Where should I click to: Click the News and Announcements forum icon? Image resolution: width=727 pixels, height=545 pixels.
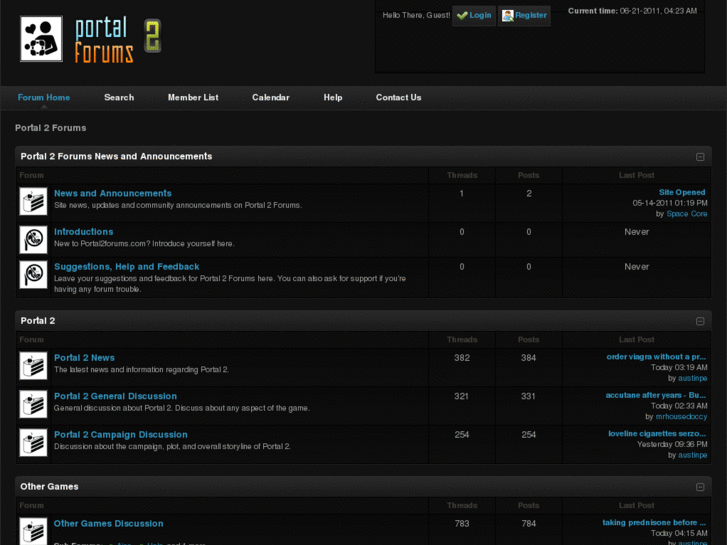coord(33,201)
